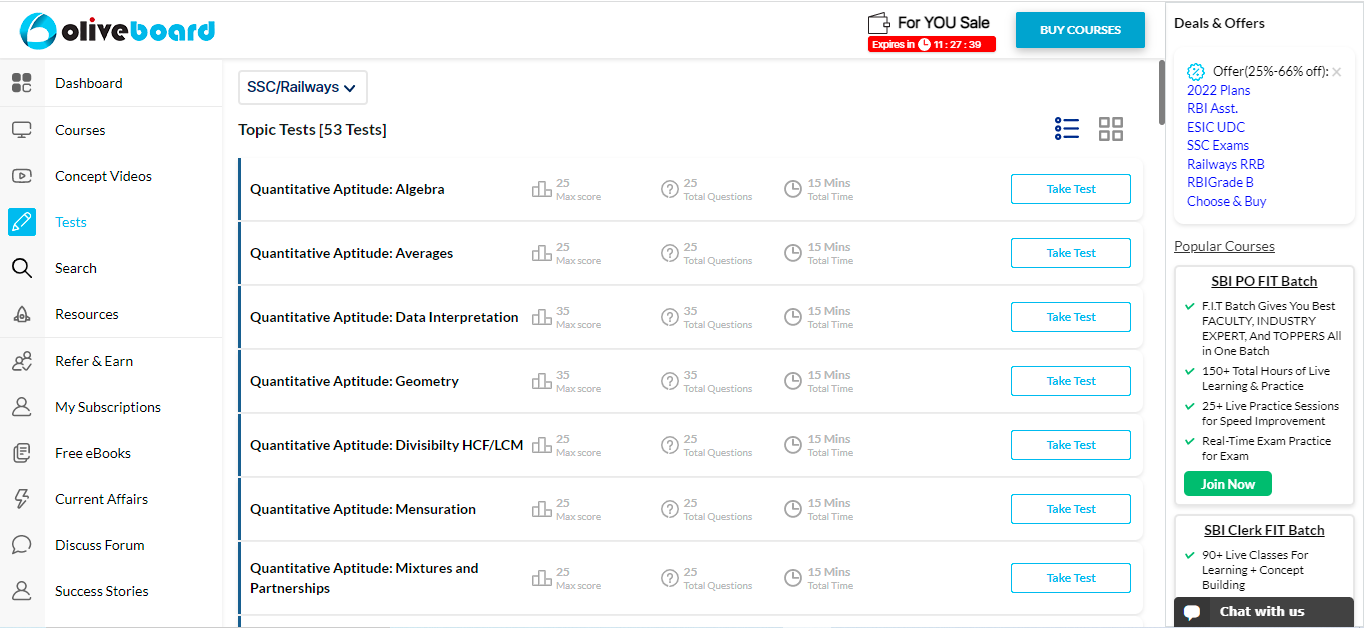Open the ESIC UDC offer link
This screenshot has width=1364, height=628.
(x=1216, y=127)
